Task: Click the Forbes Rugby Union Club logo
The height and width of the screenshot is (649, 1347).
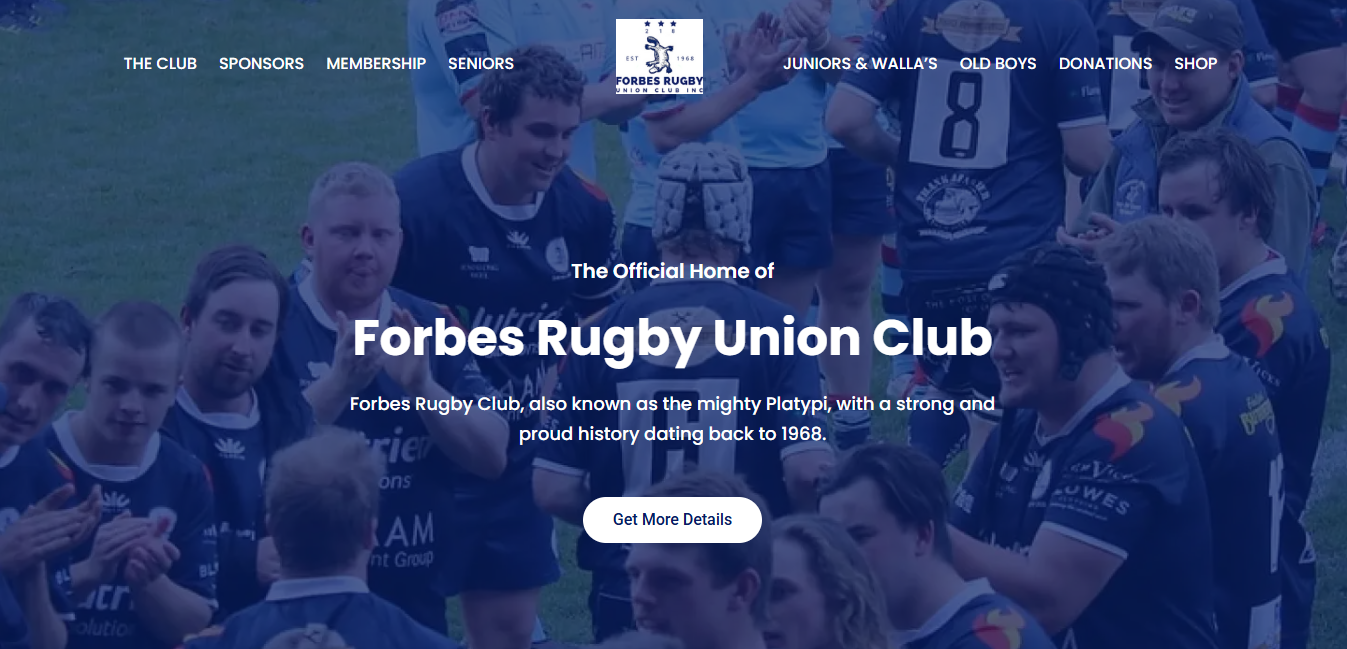Action: [x=659, y=57]
